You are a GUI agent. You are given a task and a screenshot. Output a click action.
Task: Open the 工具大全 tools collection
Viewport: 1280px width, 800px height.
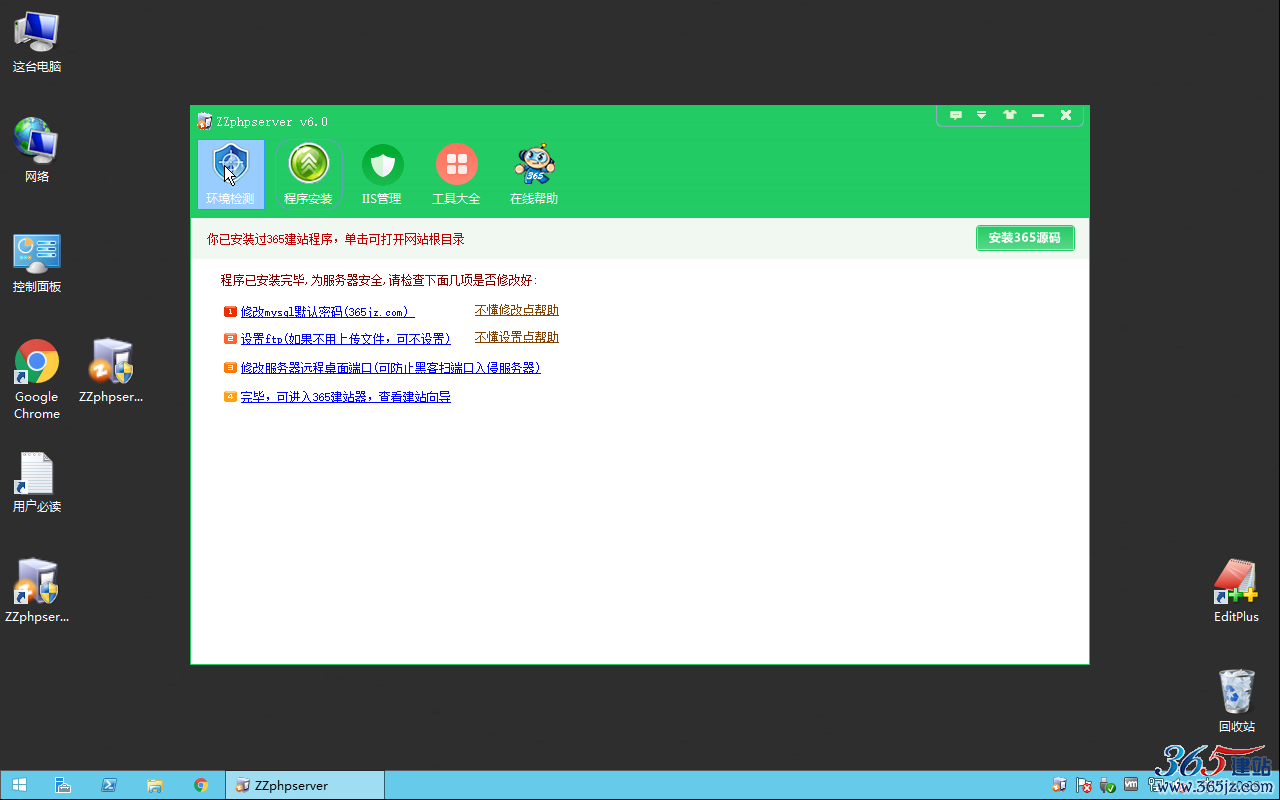click(x=456, y=174)
